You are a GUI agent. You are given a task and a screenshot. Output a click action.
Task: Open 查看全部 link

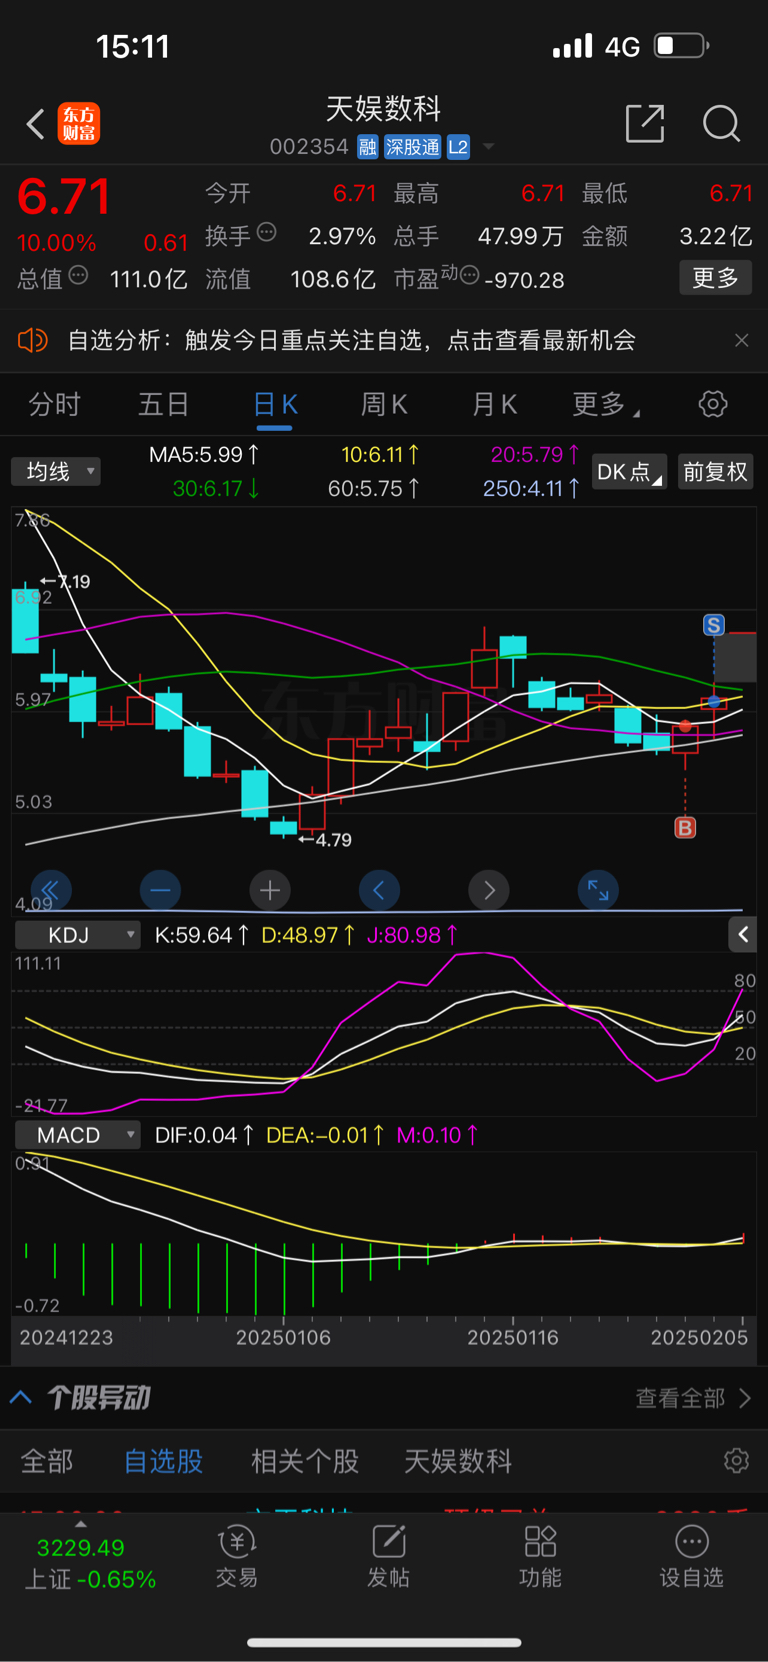tap(693, 1398)
